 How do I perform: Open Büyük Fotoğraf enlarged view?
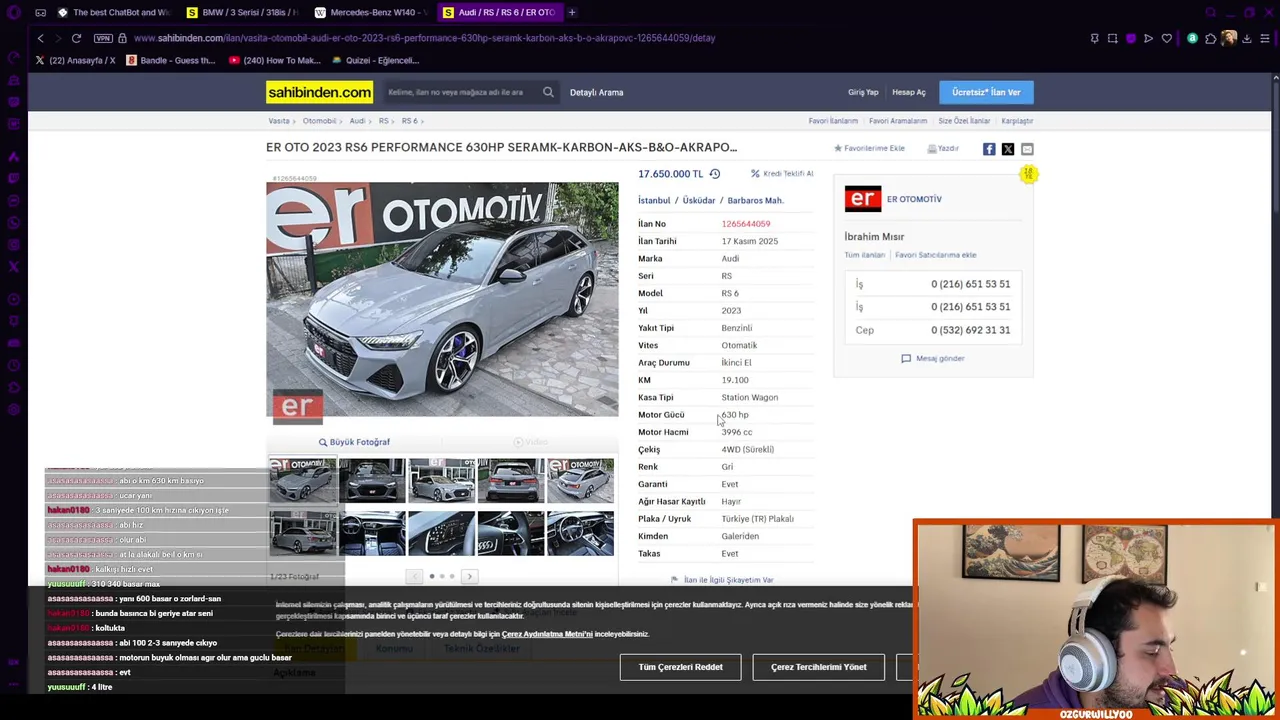pyautogui.click(x=354, y=442)
